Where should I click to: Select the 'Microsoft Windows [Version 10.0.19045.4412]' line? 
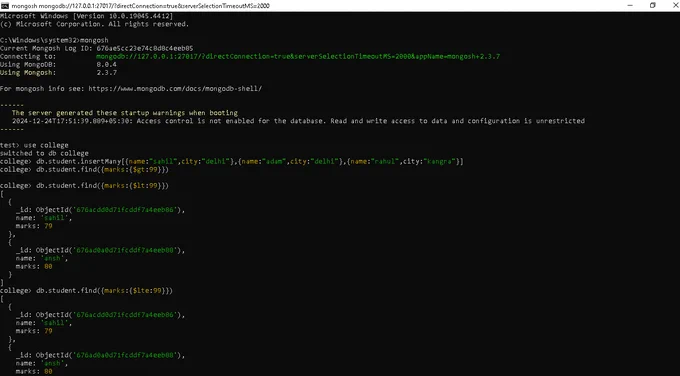(86, 16)
